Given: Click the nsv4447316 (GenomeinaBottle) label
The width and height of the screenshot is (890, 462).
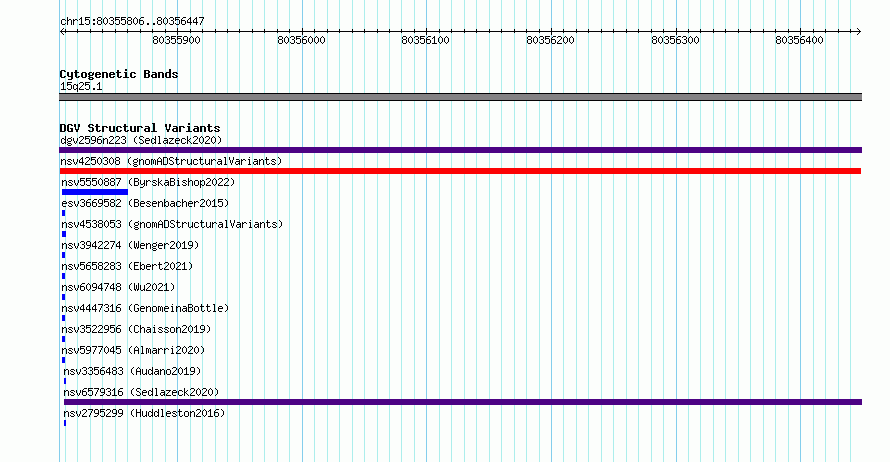Looking at the screenshot, I should [145, 308].
